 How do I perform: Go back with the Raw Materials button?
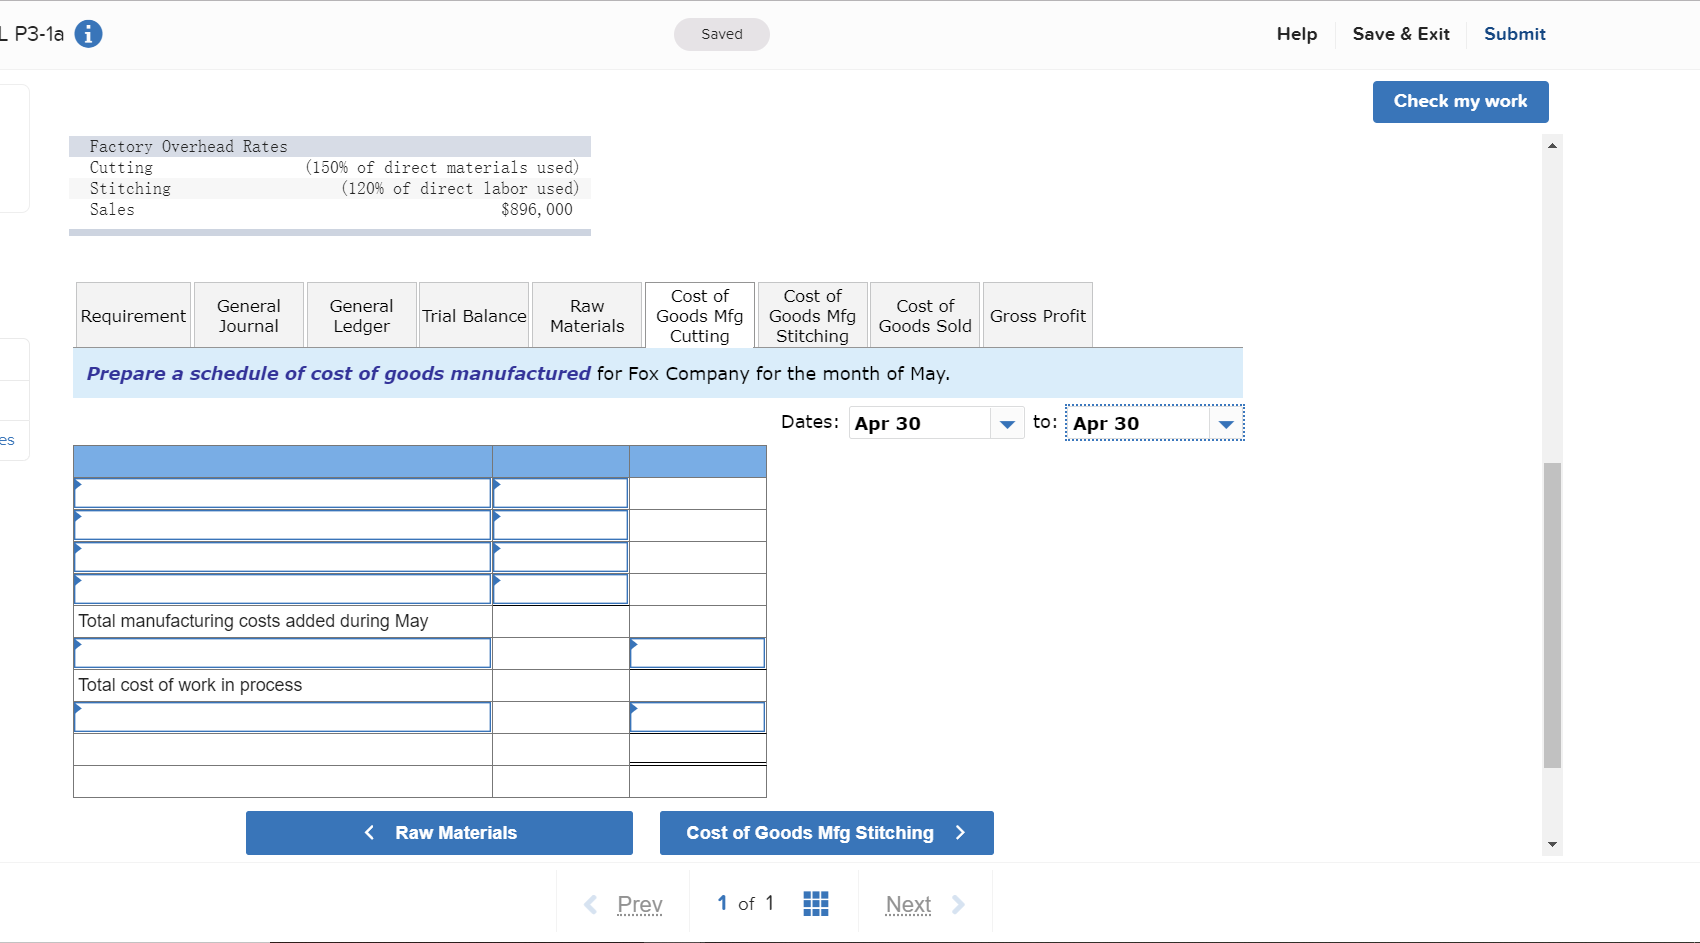coord(439,833)
